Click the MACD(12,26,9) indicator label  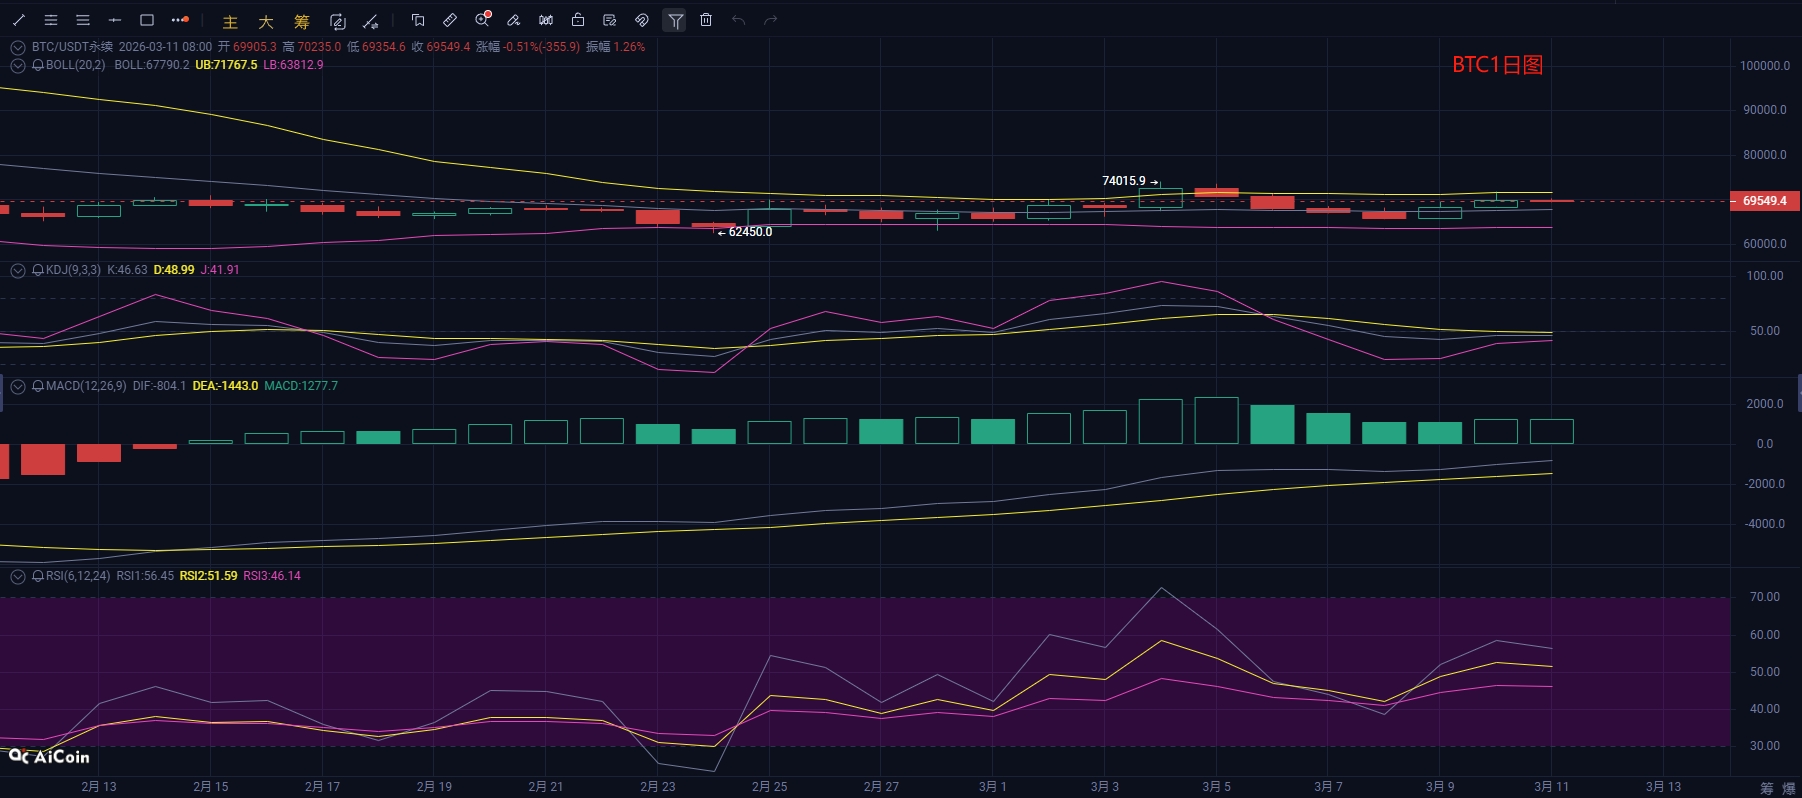[86, 386]
